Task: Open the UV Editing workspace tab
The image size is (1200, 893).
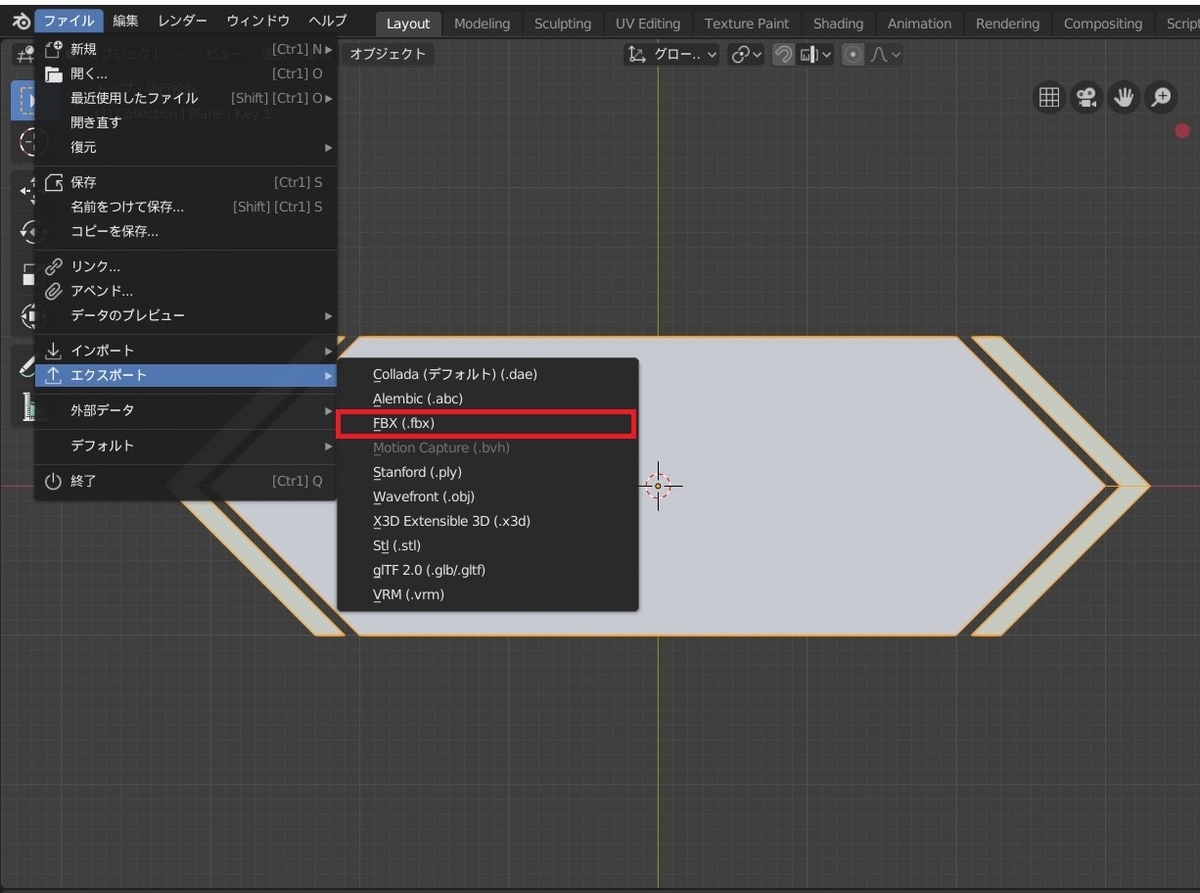Action: click(x=648, y=23)
